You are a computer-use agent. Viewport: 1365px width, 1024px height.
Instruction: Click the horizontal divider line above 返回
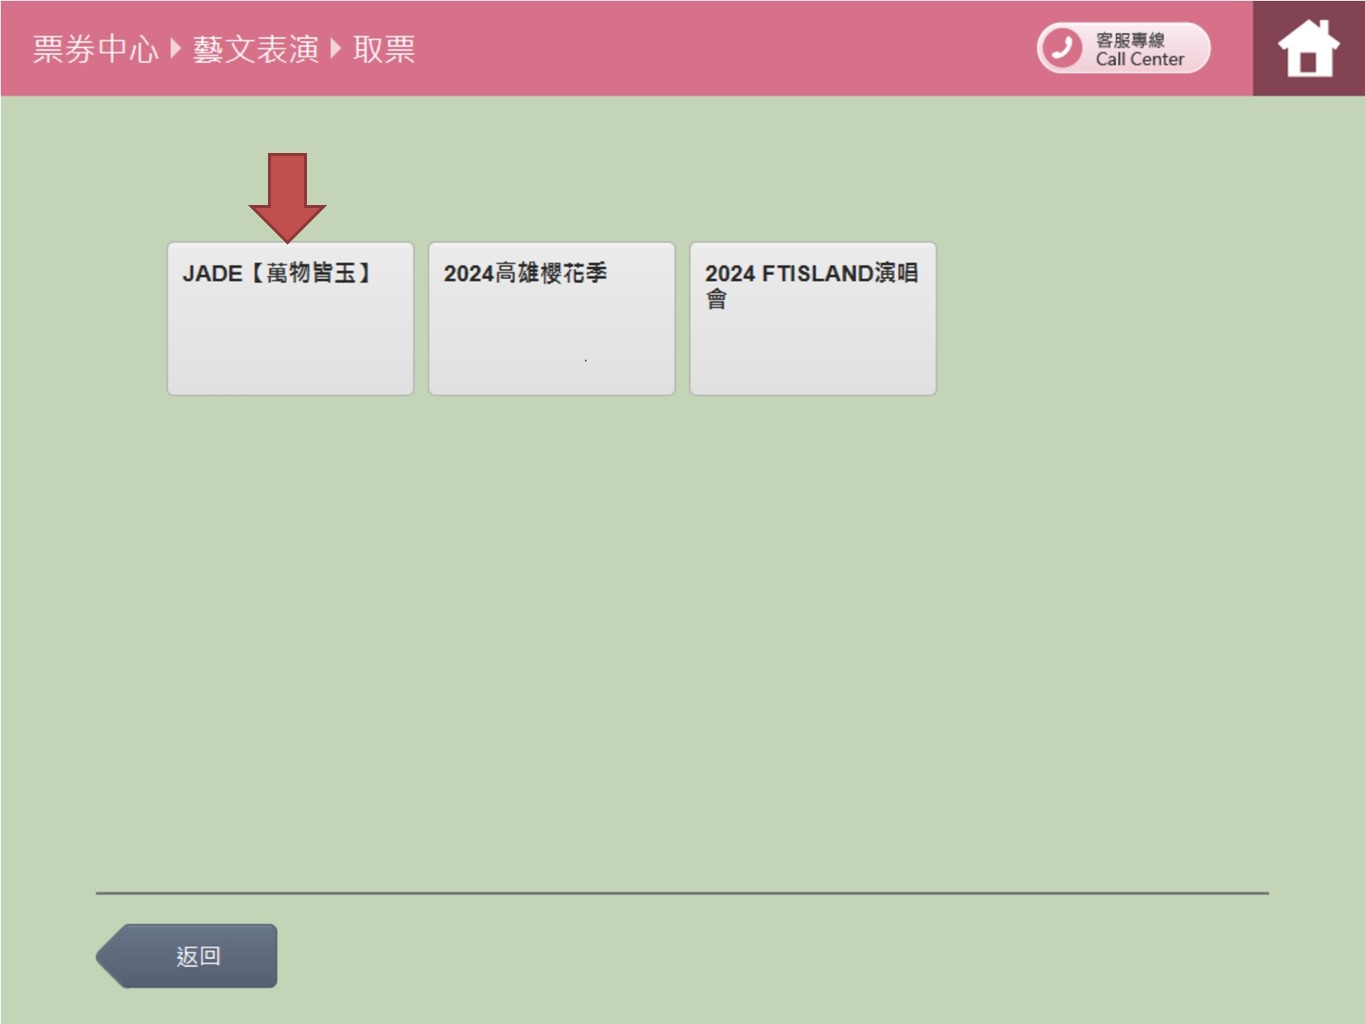click(x=682, y=893)
